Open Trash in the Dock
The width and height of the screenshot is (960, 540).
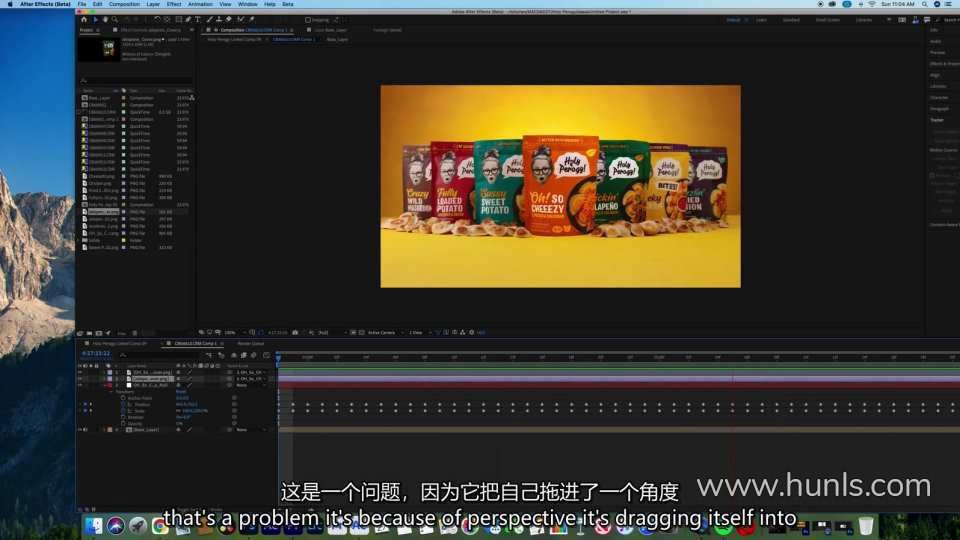[x=866, y=525]
